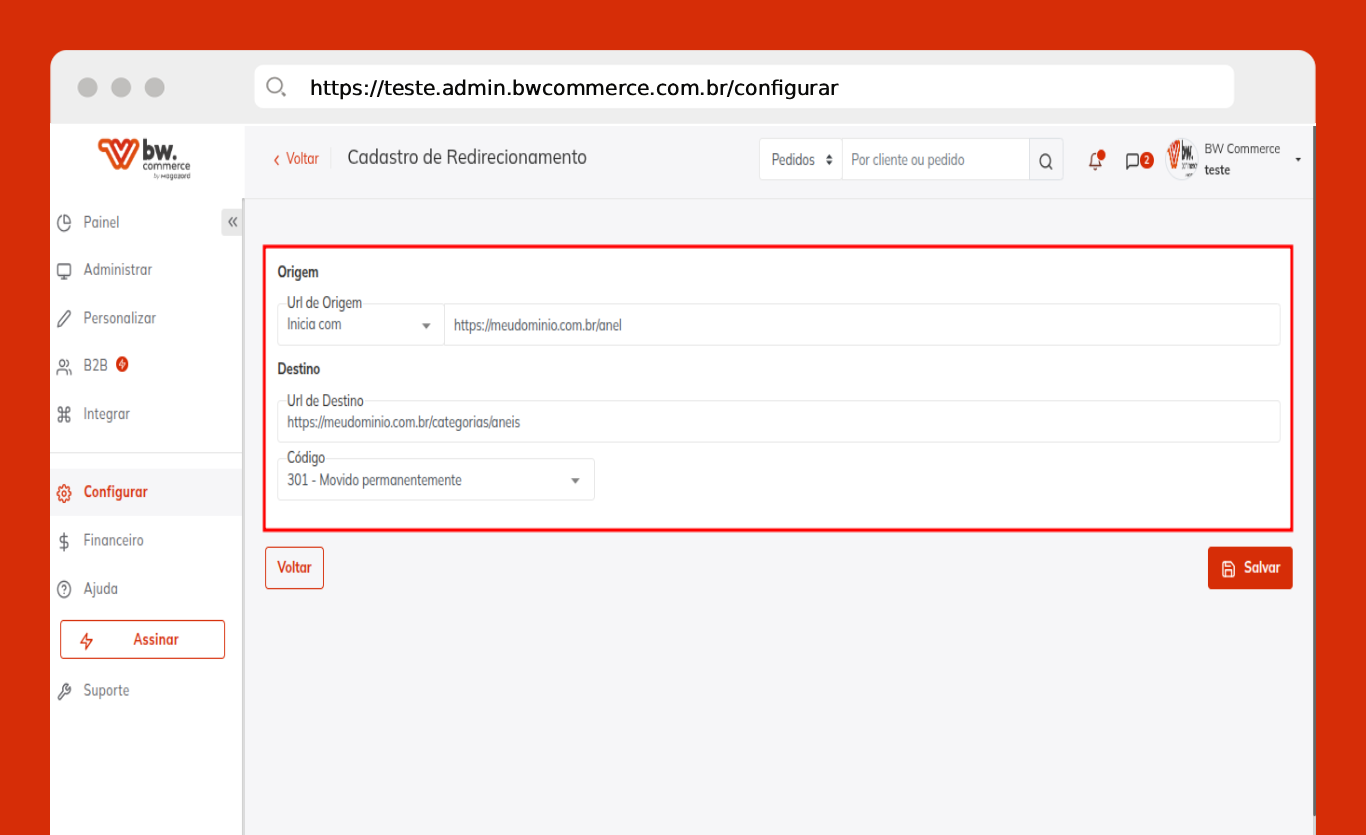The image size is (1366, 835).
Task: Go to the Financeiro section
Action: pos(113,540)
